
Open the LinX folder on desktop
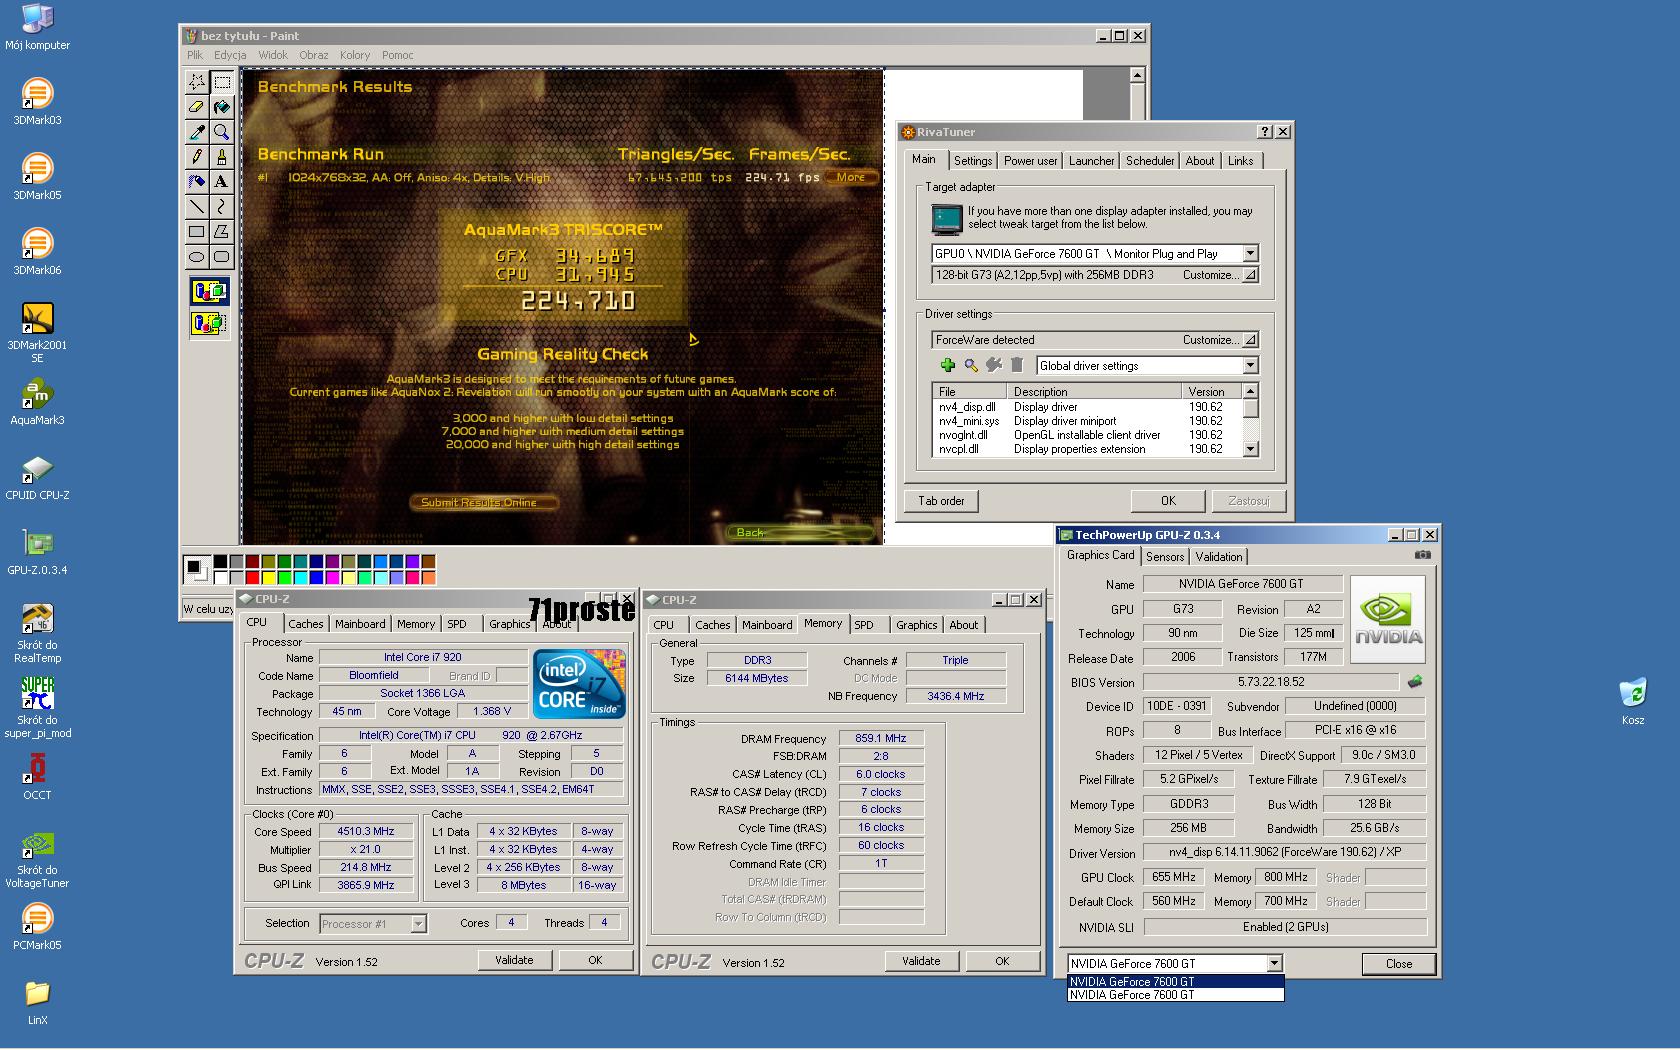pyautogui.click(x=37, y=1002)
